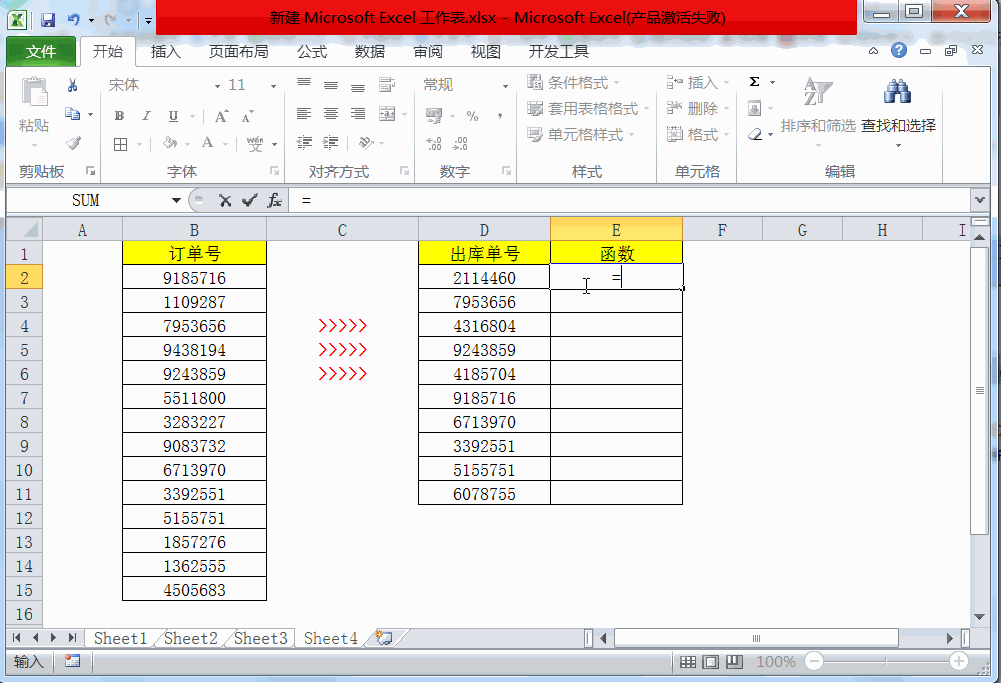Image resolution: width=1001 pixels, height=683 pixels.
Task: Click the Decrease Indent icon
Action: pyautogui.click(x=305, y=142)
